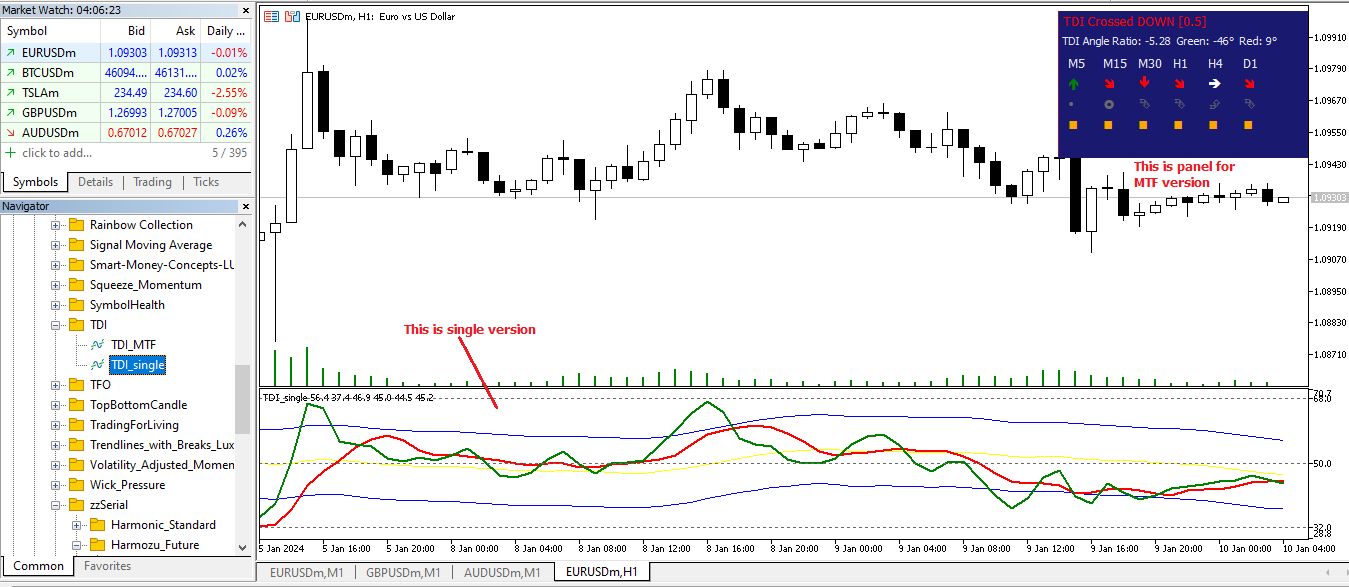The width and height of the screenshot is (1349, 587).
Task: Click the Navigator vertical scrollbar thumb
Action: [242, 399]
